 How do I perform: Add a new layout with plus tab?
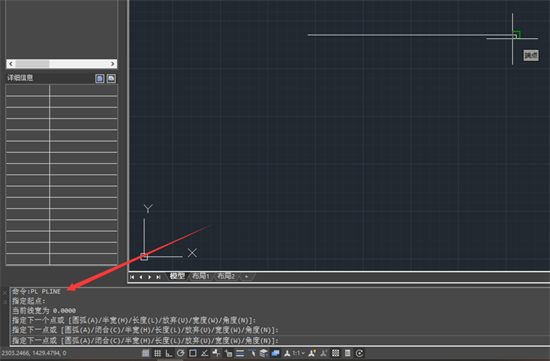click(x=246, y=276)
